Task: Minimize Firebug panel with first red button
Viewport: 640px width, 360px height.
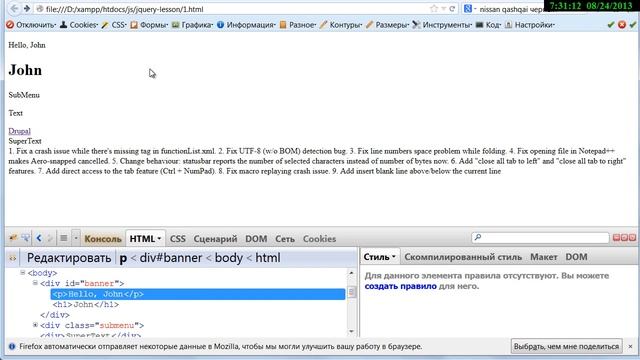Action: point(616,238)
